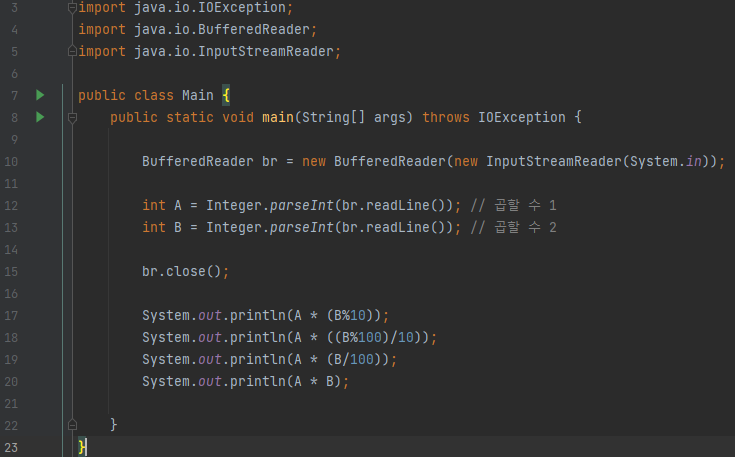Click println statement with ((B%100)/10)

tap(289, 337)
